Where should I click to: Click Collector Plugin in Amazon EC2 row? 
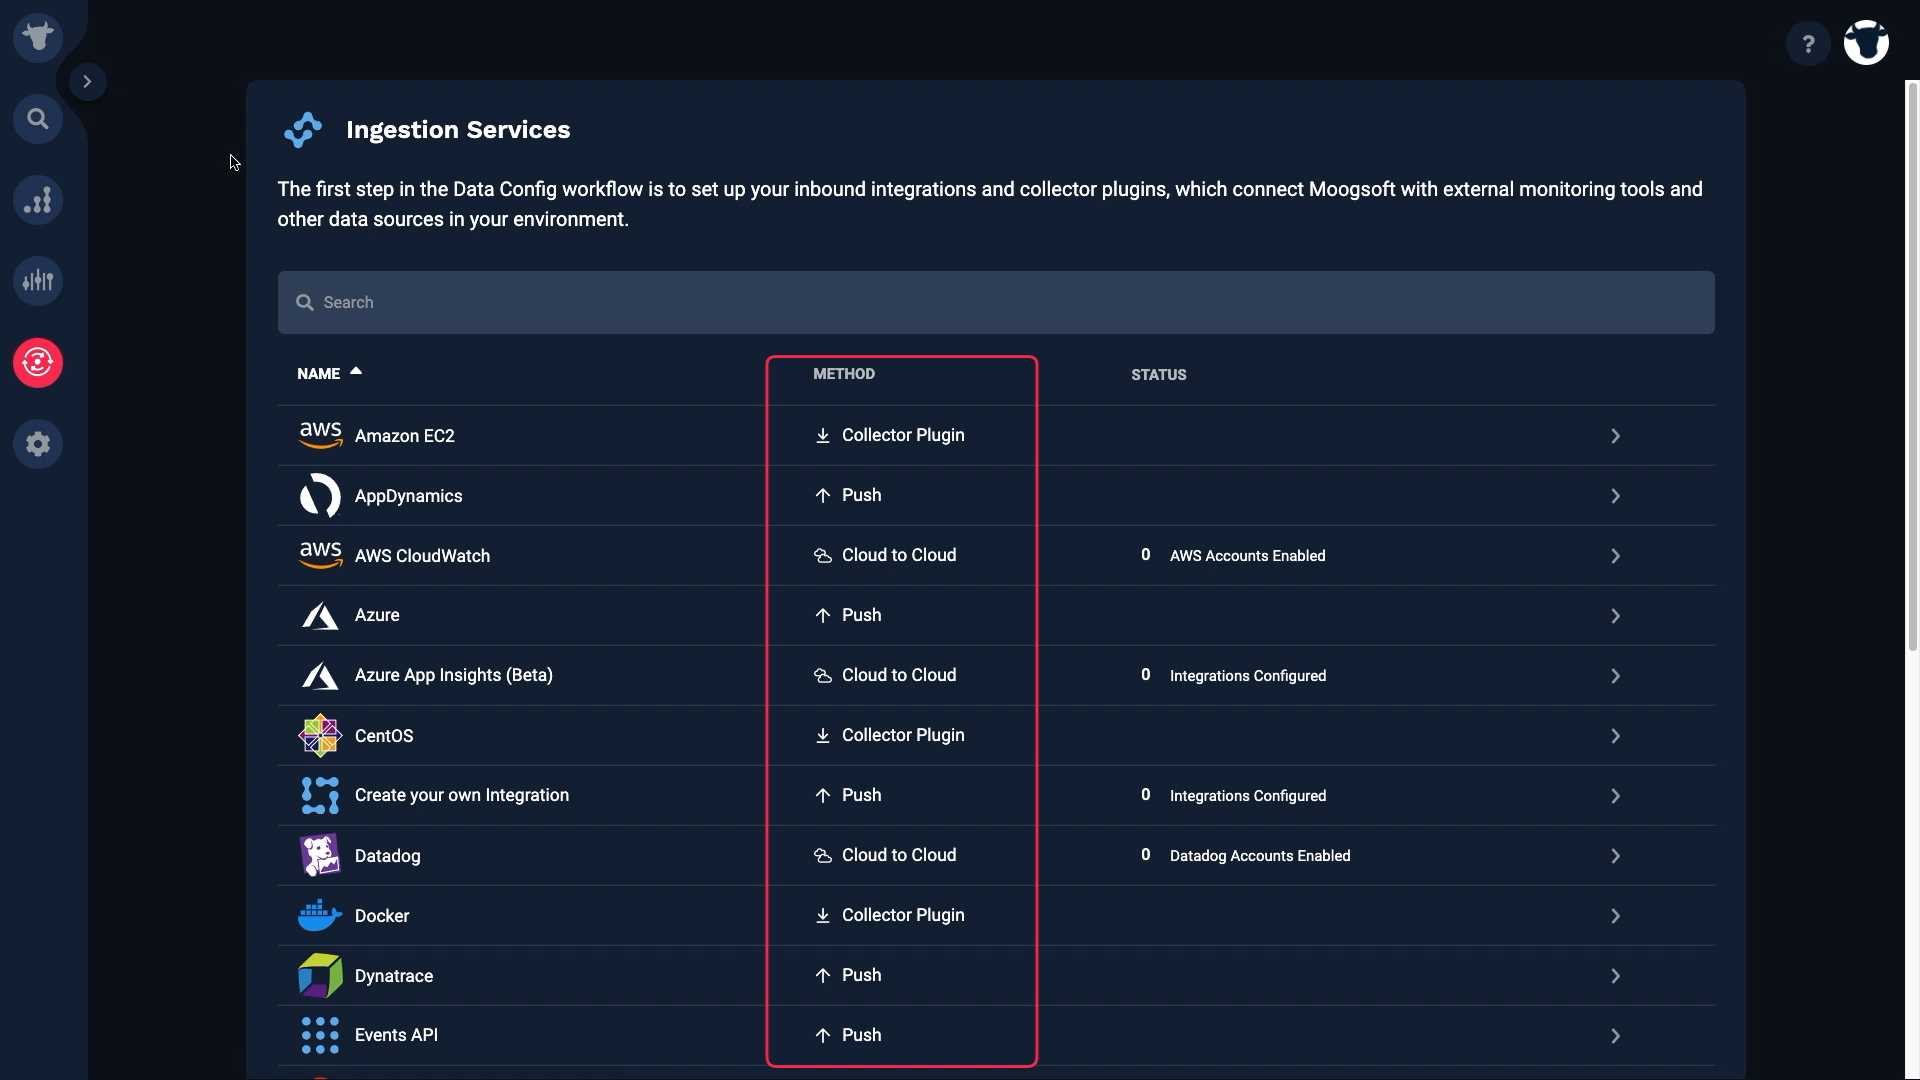click(903, 435)
